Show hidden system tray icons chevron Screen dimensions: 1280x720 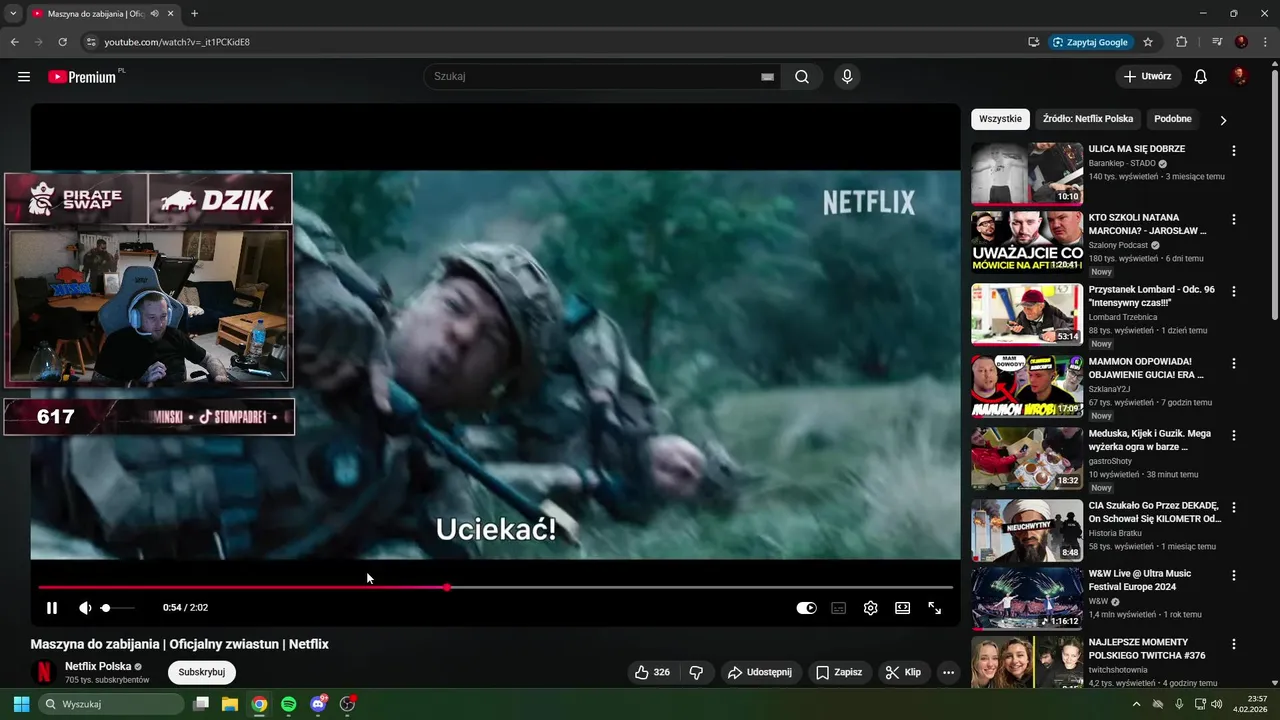tap(1135, 704)
